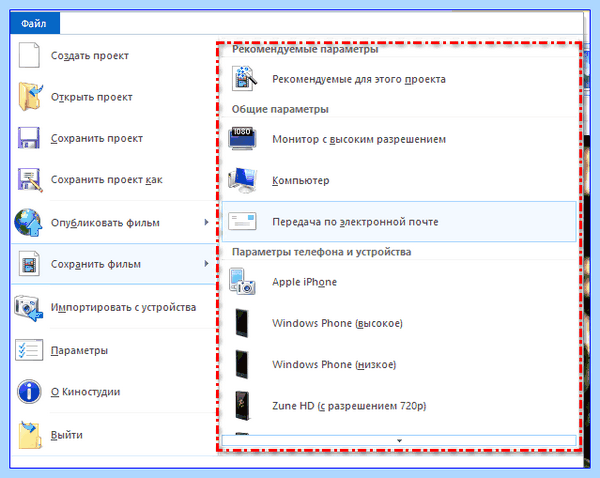This screenshot has height=478, width=600.
Task: Click the filmstrip icon for Сохранить фильм
Action: [29, 264]
